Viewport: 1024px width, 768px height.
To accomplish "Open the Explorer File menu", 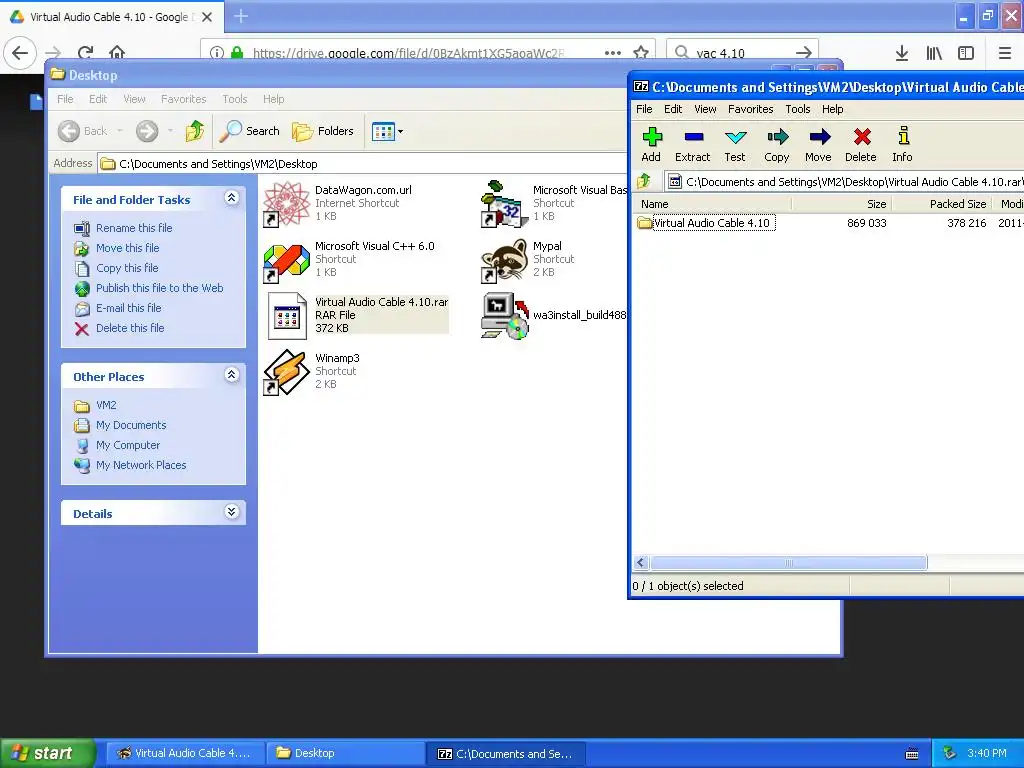I will point(65,99).
